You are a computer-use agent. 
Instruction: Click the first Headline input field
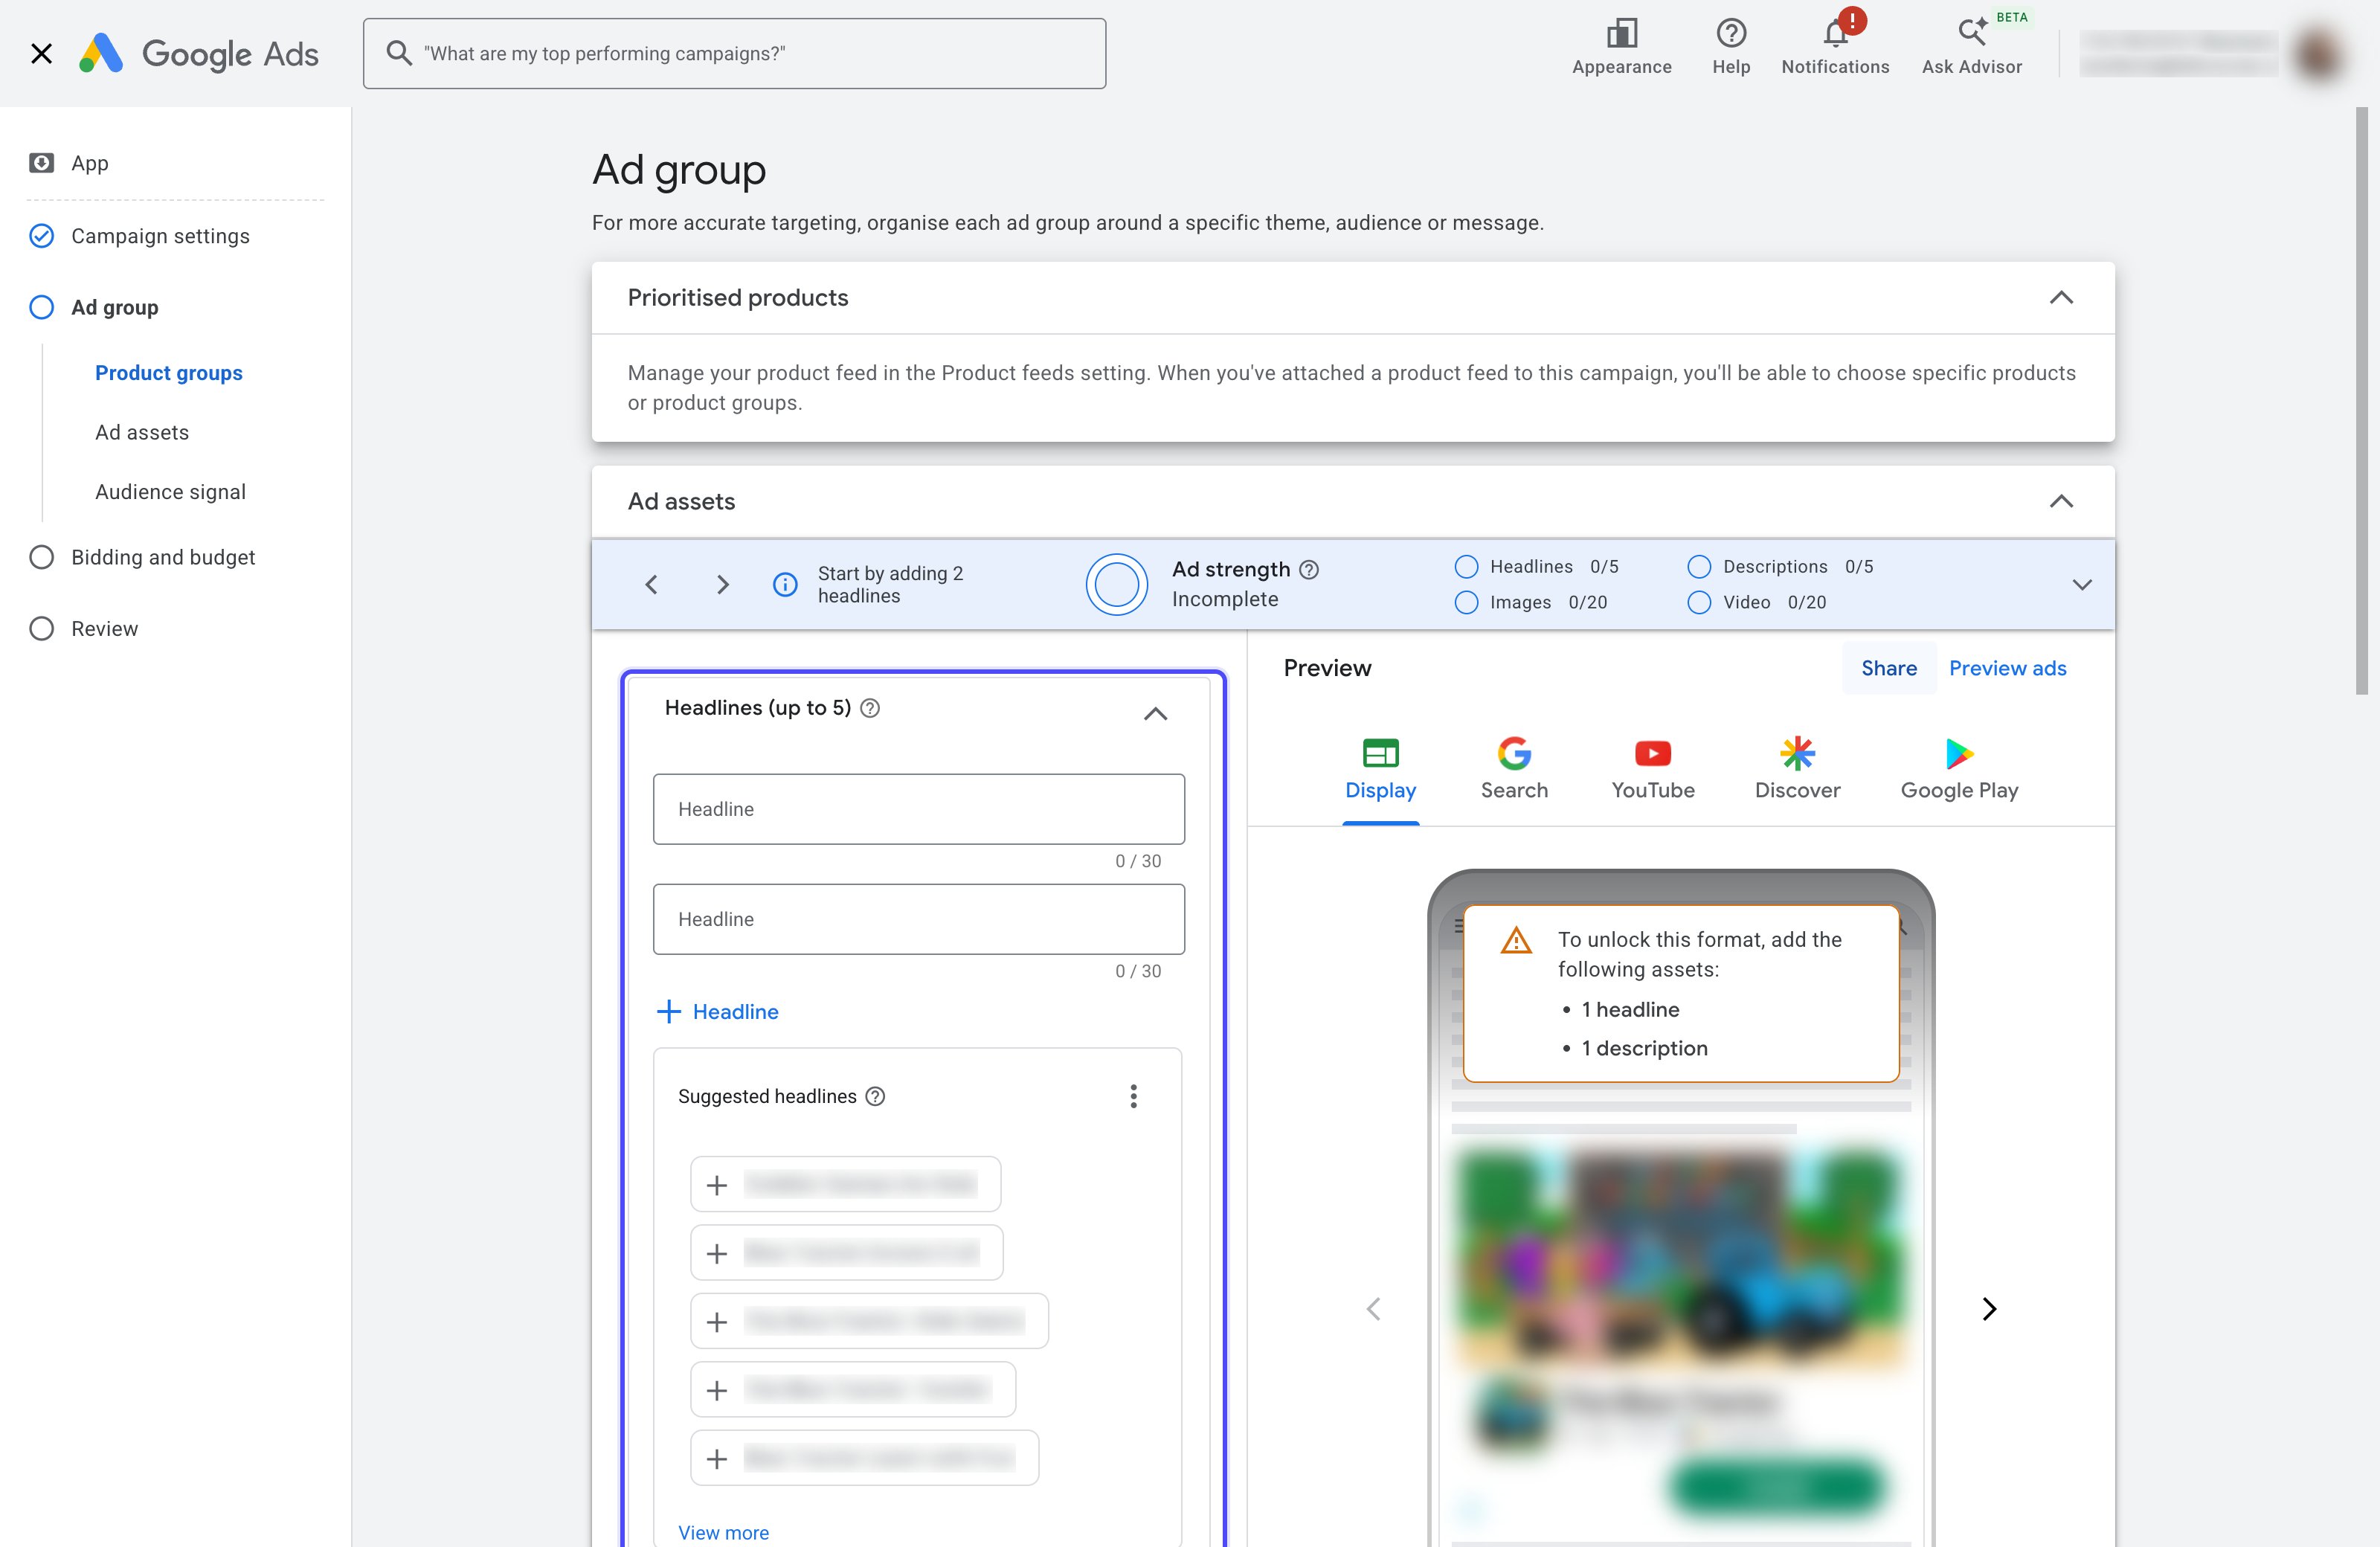coord(918,809)
